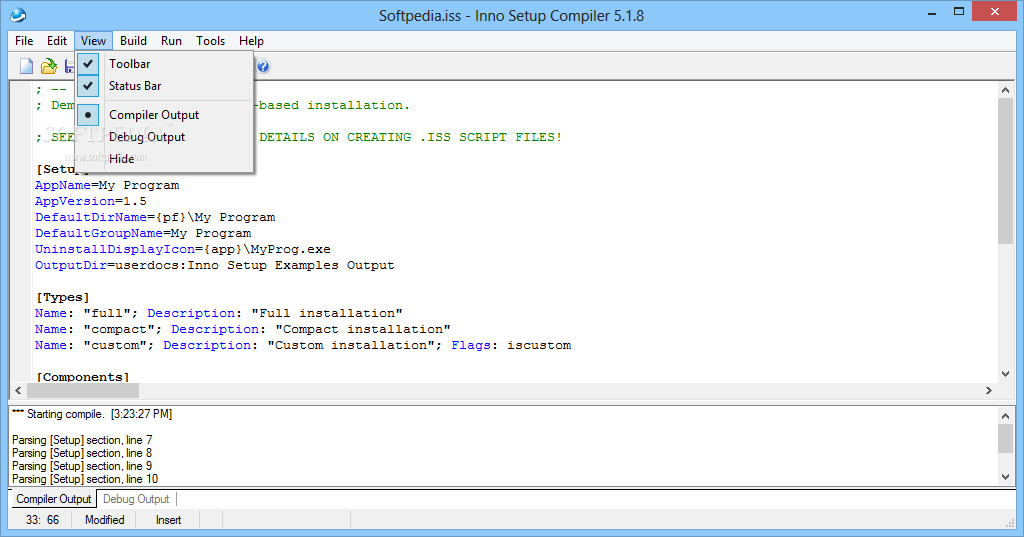Click the editor's vertical scrollbar up arrow

click(1005, 90)
